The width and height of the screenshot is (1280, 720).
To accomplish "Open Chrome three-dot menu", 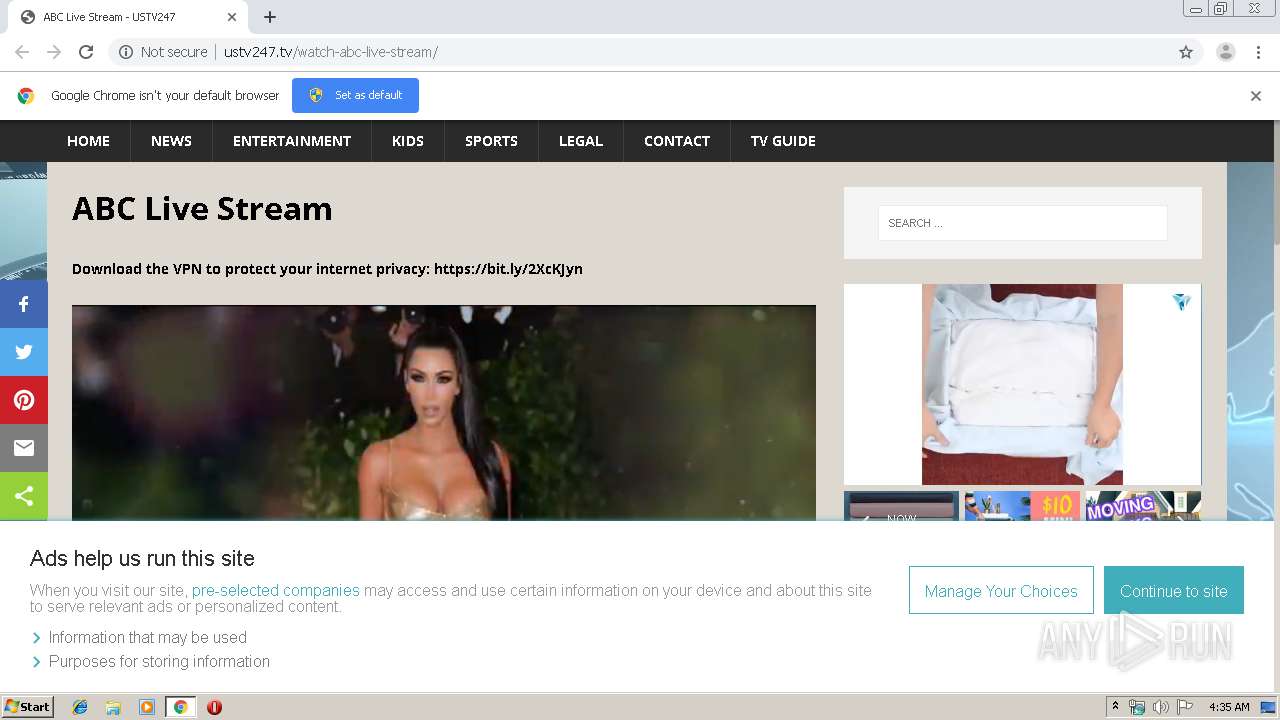I will (x=1258, y=52).
